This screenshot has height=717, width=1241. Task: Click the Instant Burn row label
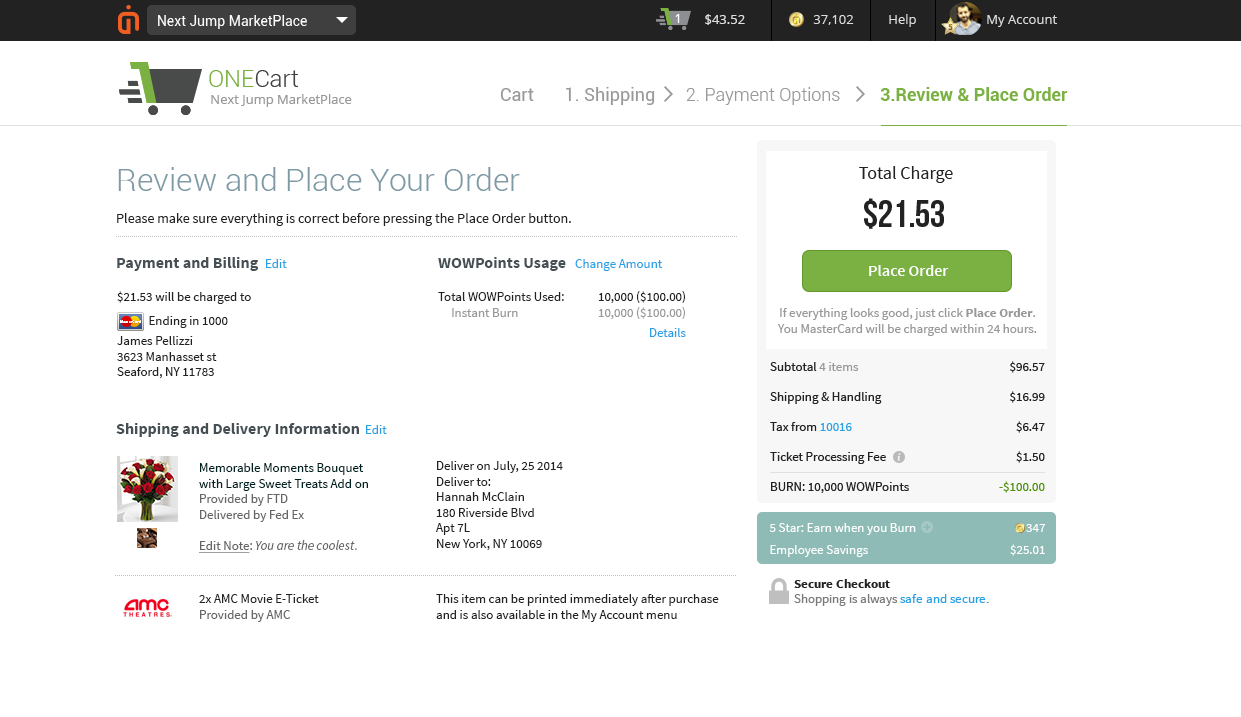[484, 313]
